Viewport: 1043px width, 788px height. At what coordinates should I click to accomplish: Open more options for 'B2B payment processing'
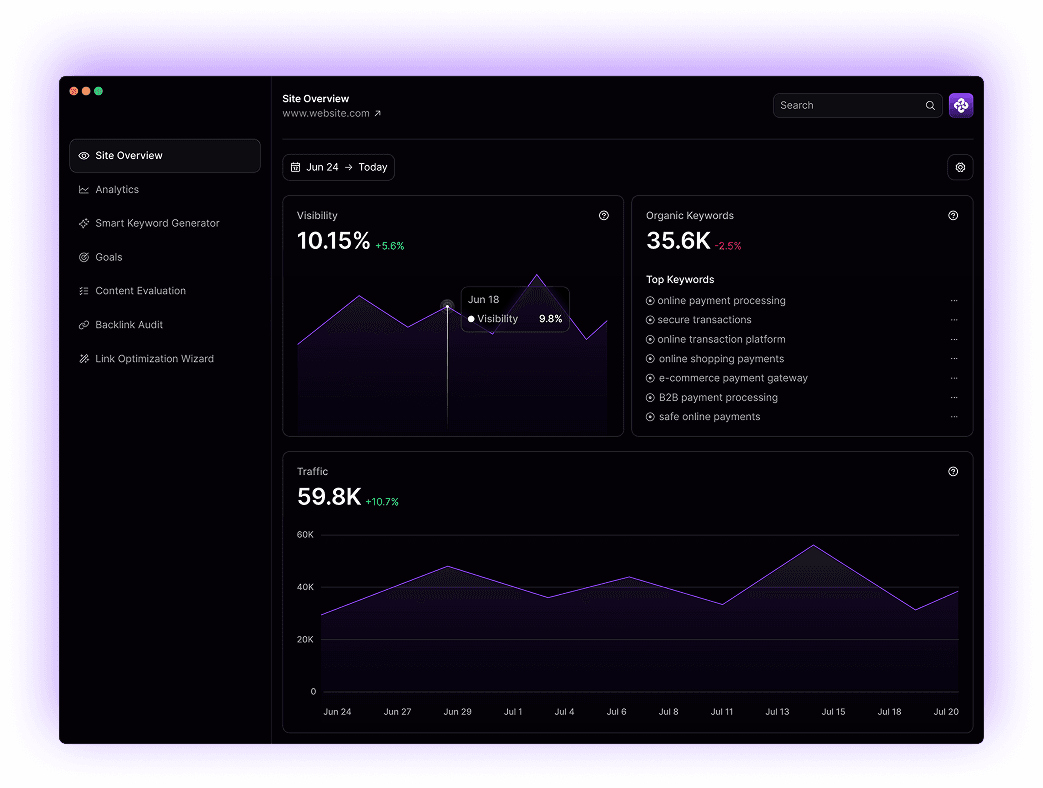pos(954,398)
